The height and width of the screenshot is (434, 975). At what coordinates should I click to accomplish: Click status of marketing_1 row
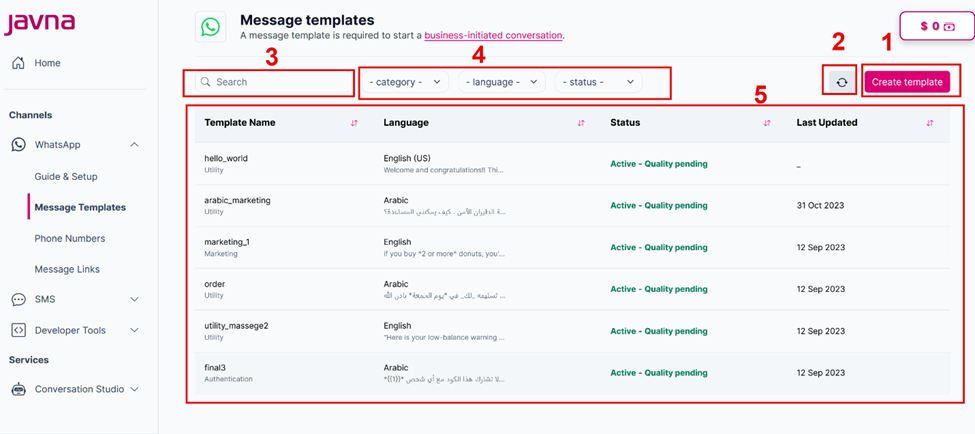click(659, 247)
